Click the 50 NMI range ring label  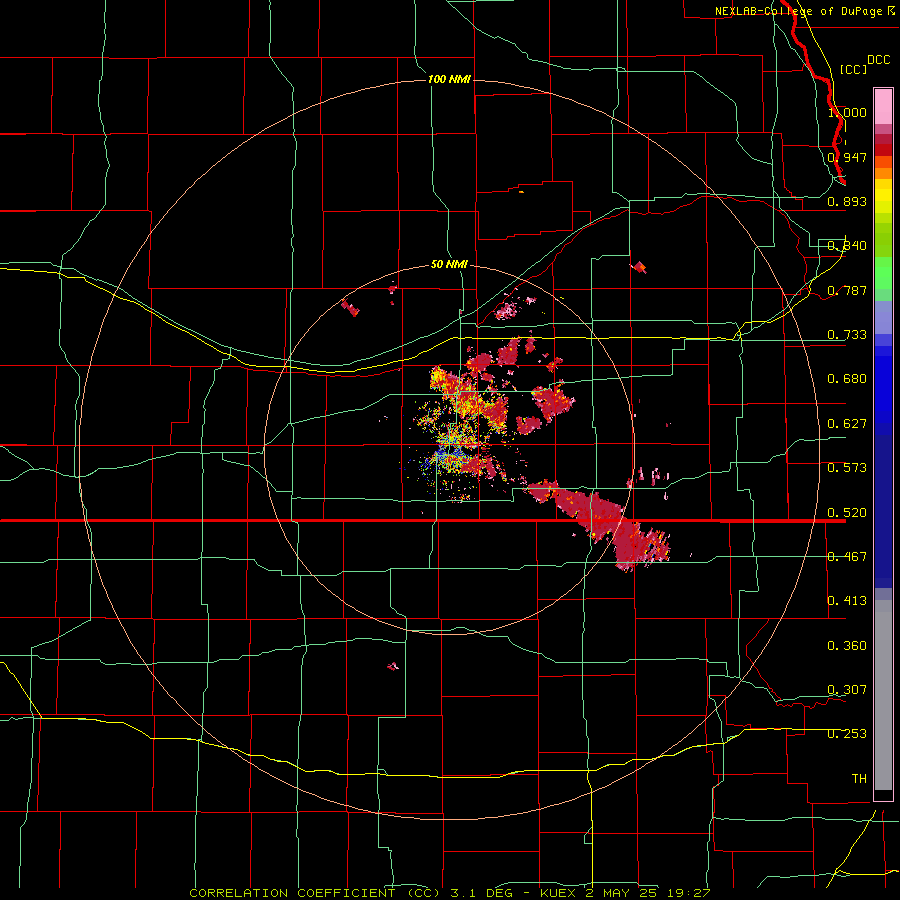[x=449, y=265]
